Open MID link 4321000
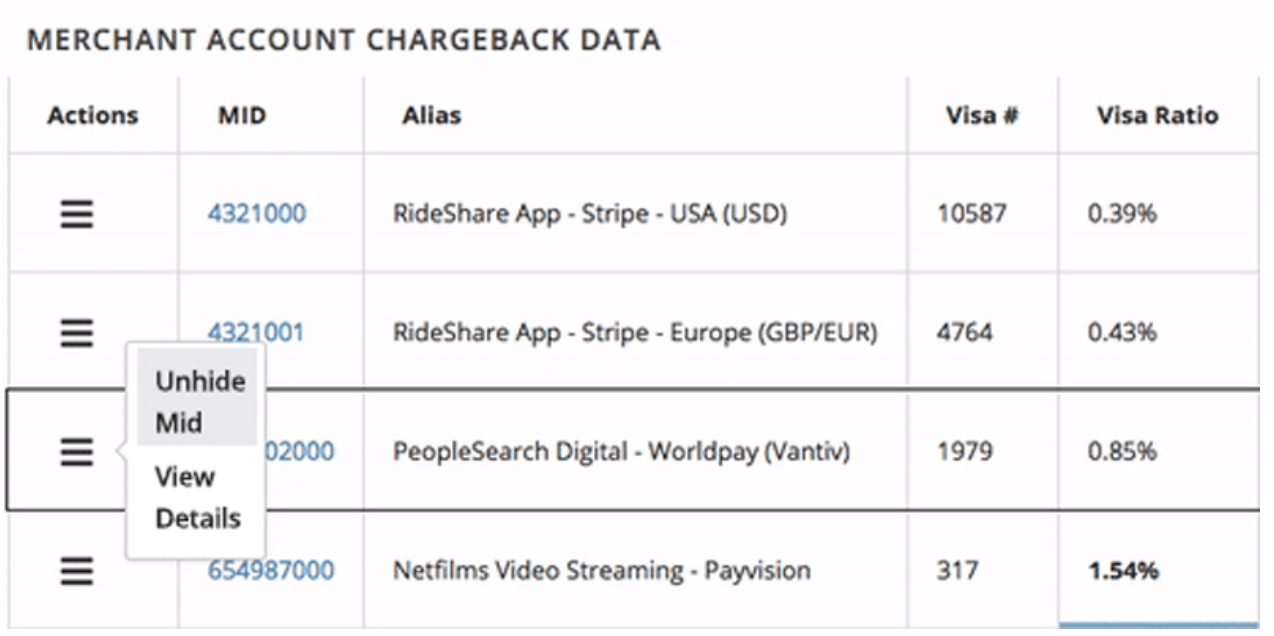This screenshot has height=636, width=1274. (x=257, y=213)
